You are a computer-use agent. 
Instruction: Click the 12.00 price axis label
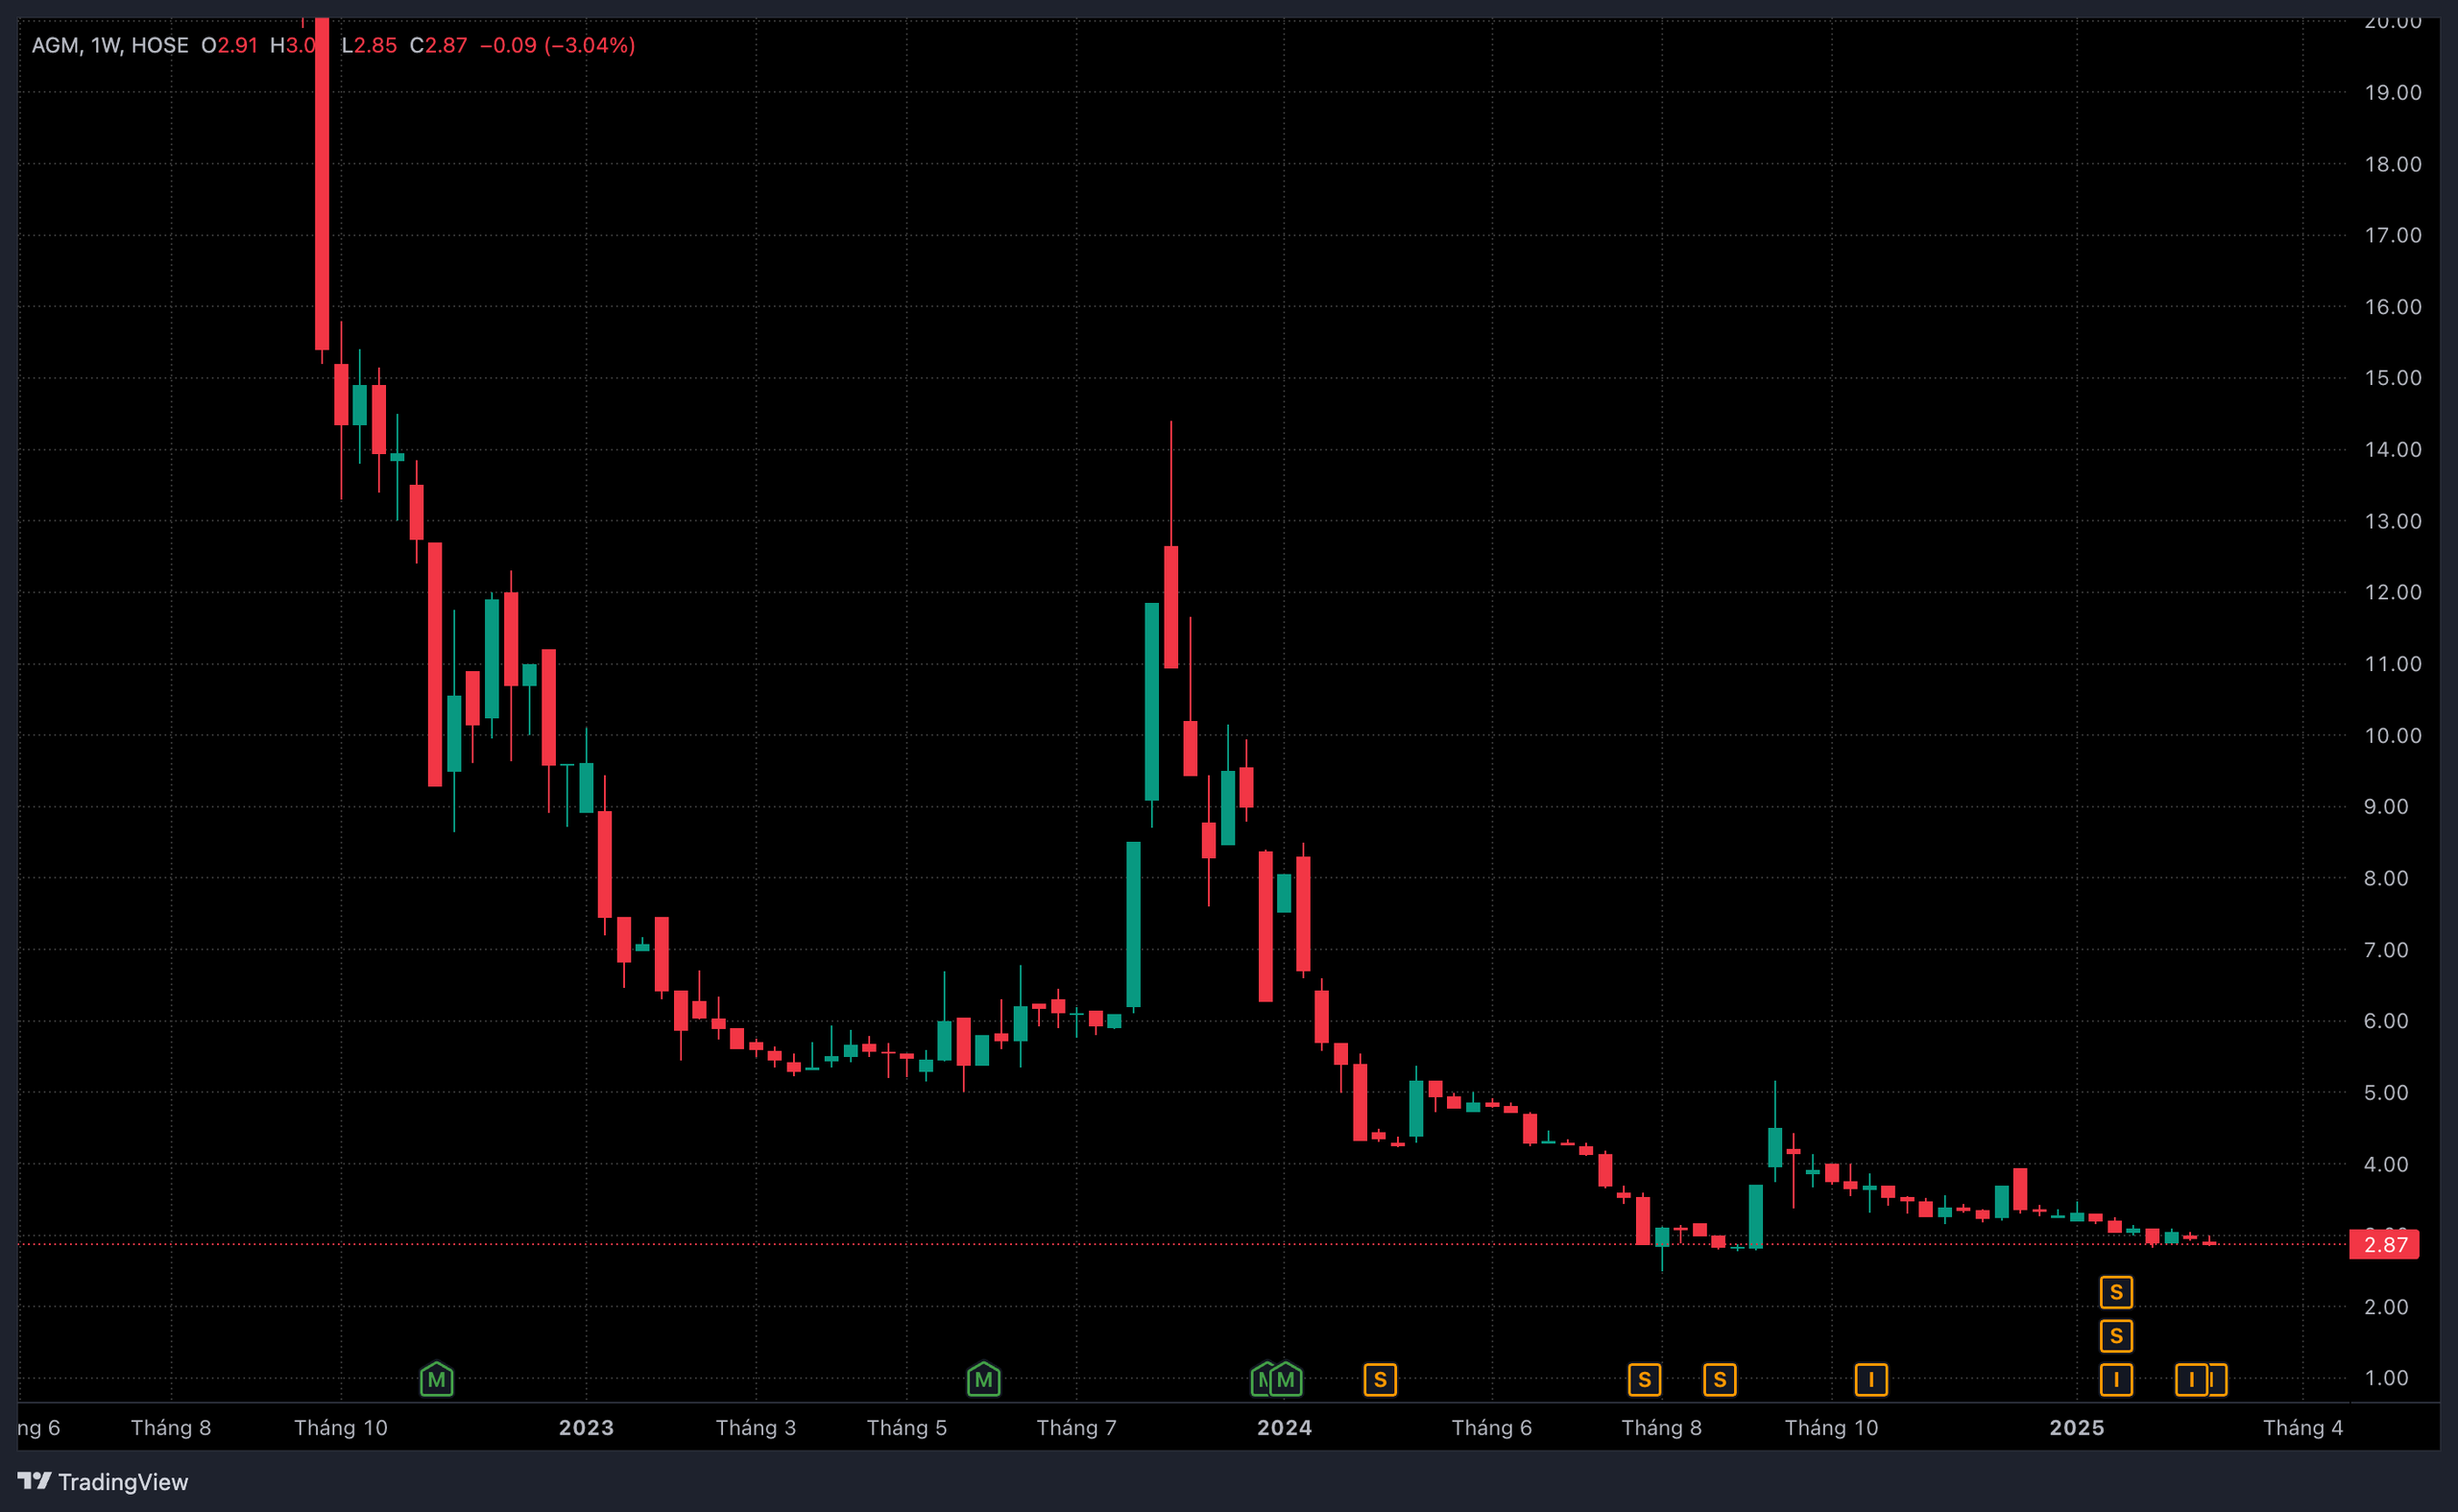tap(2393, 592)
